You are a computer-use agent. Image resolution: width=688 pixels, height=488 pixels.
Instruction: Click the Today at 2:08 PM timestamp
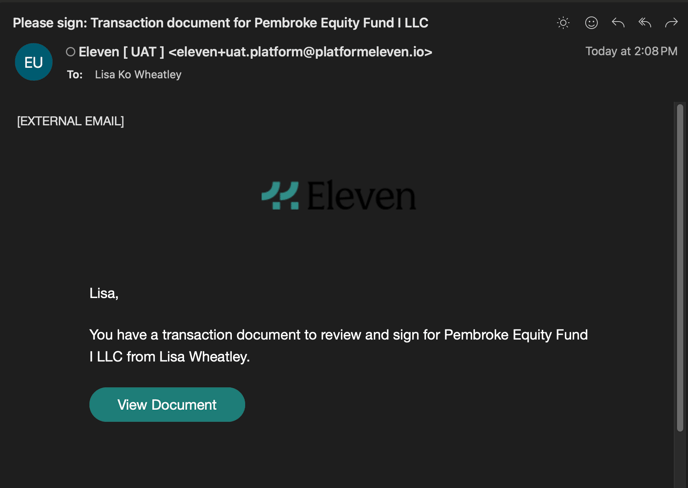pos(631,51)
